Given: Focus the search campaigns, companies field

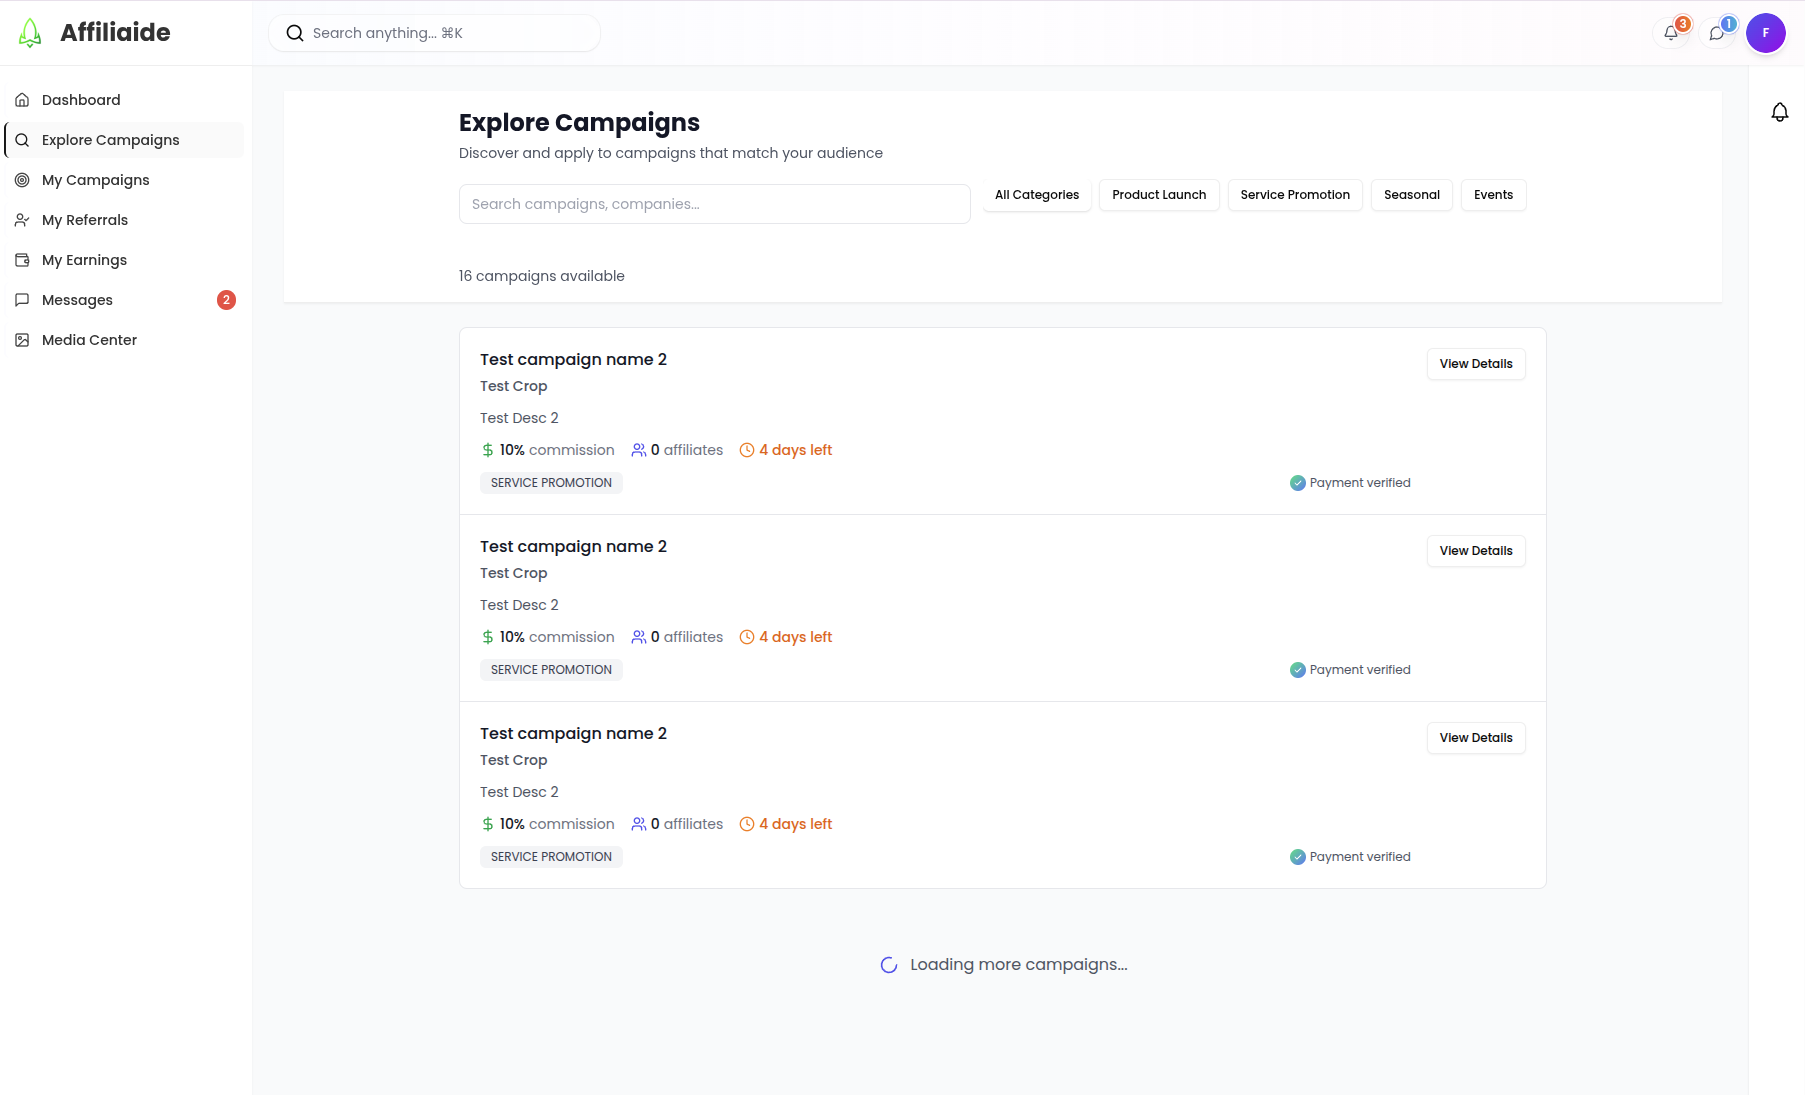Looking at the screenshot, I should click(714, 204).
